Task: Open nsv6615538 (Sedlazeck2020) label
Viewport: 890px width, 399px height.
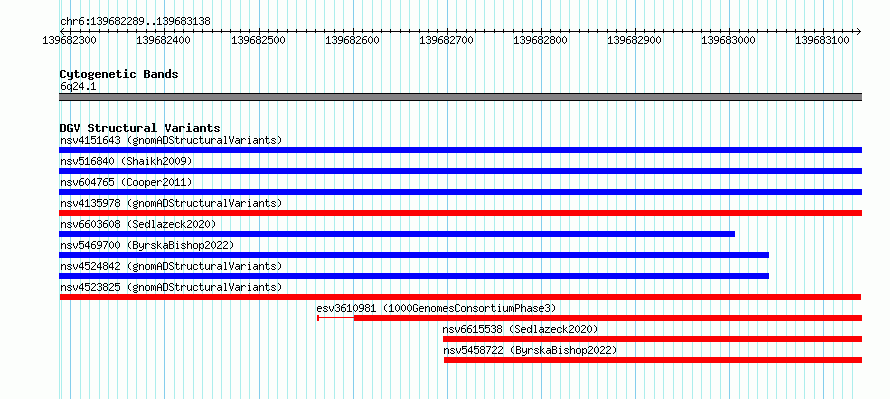Action: [520, 329]
